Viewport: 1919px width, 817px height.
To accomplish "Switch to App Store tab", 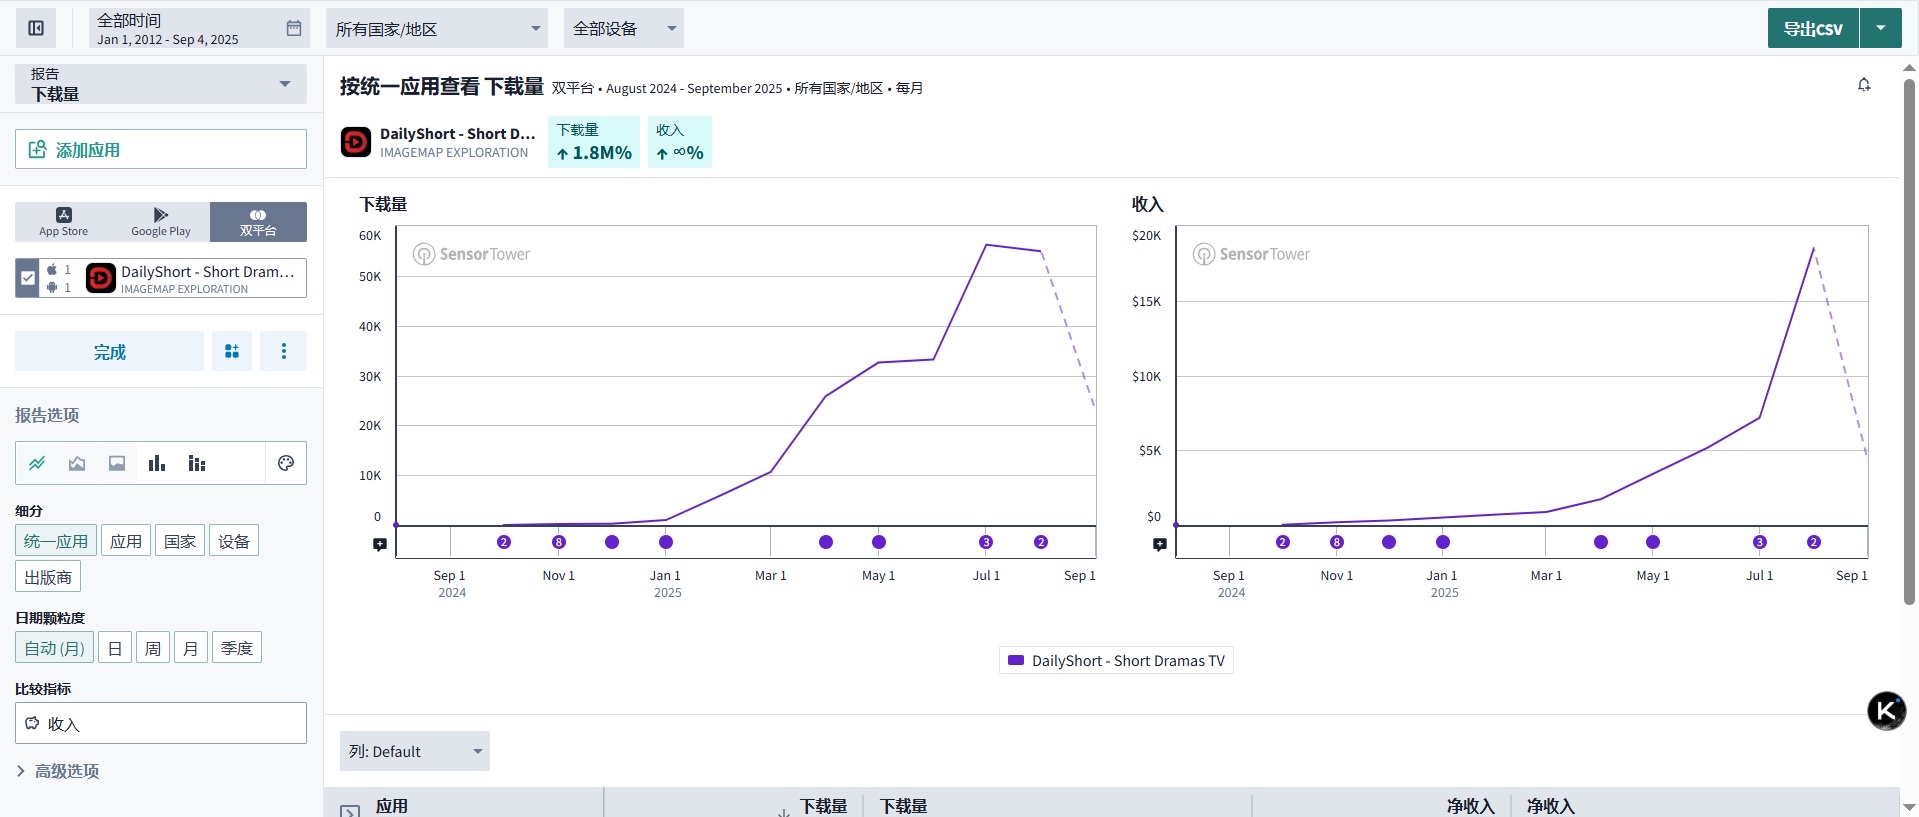I will pyautogui.click(x=63, y=222).
